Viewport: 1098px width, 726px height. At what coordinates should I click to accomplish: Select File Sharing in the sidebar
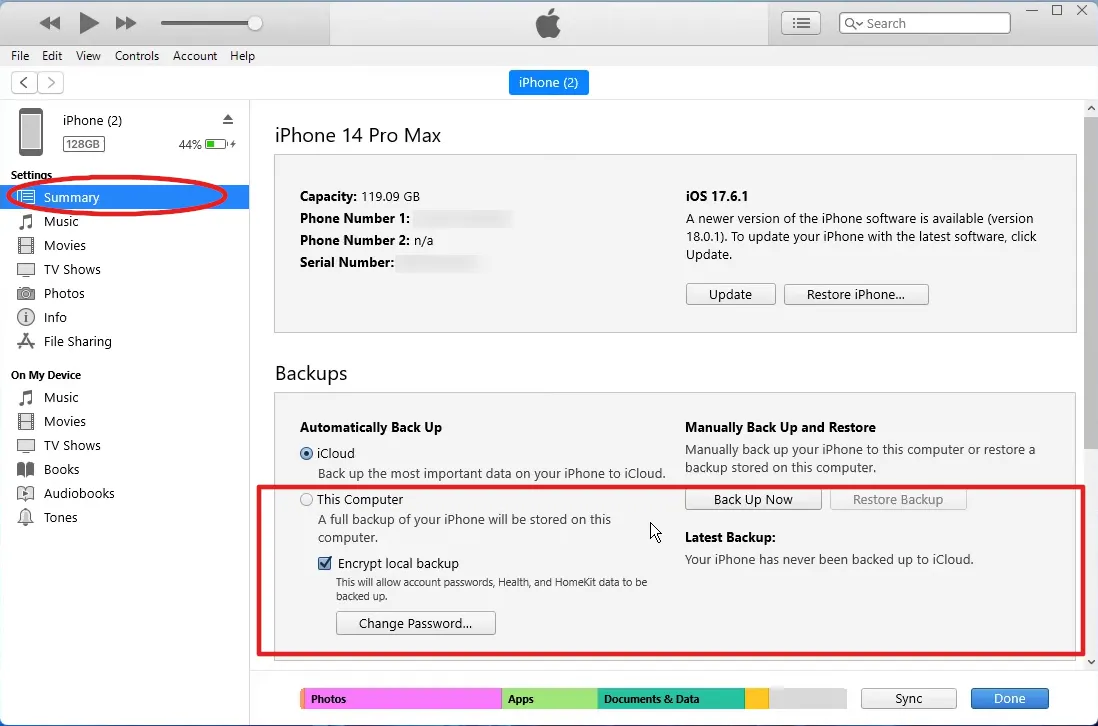[x=75, y=341]
